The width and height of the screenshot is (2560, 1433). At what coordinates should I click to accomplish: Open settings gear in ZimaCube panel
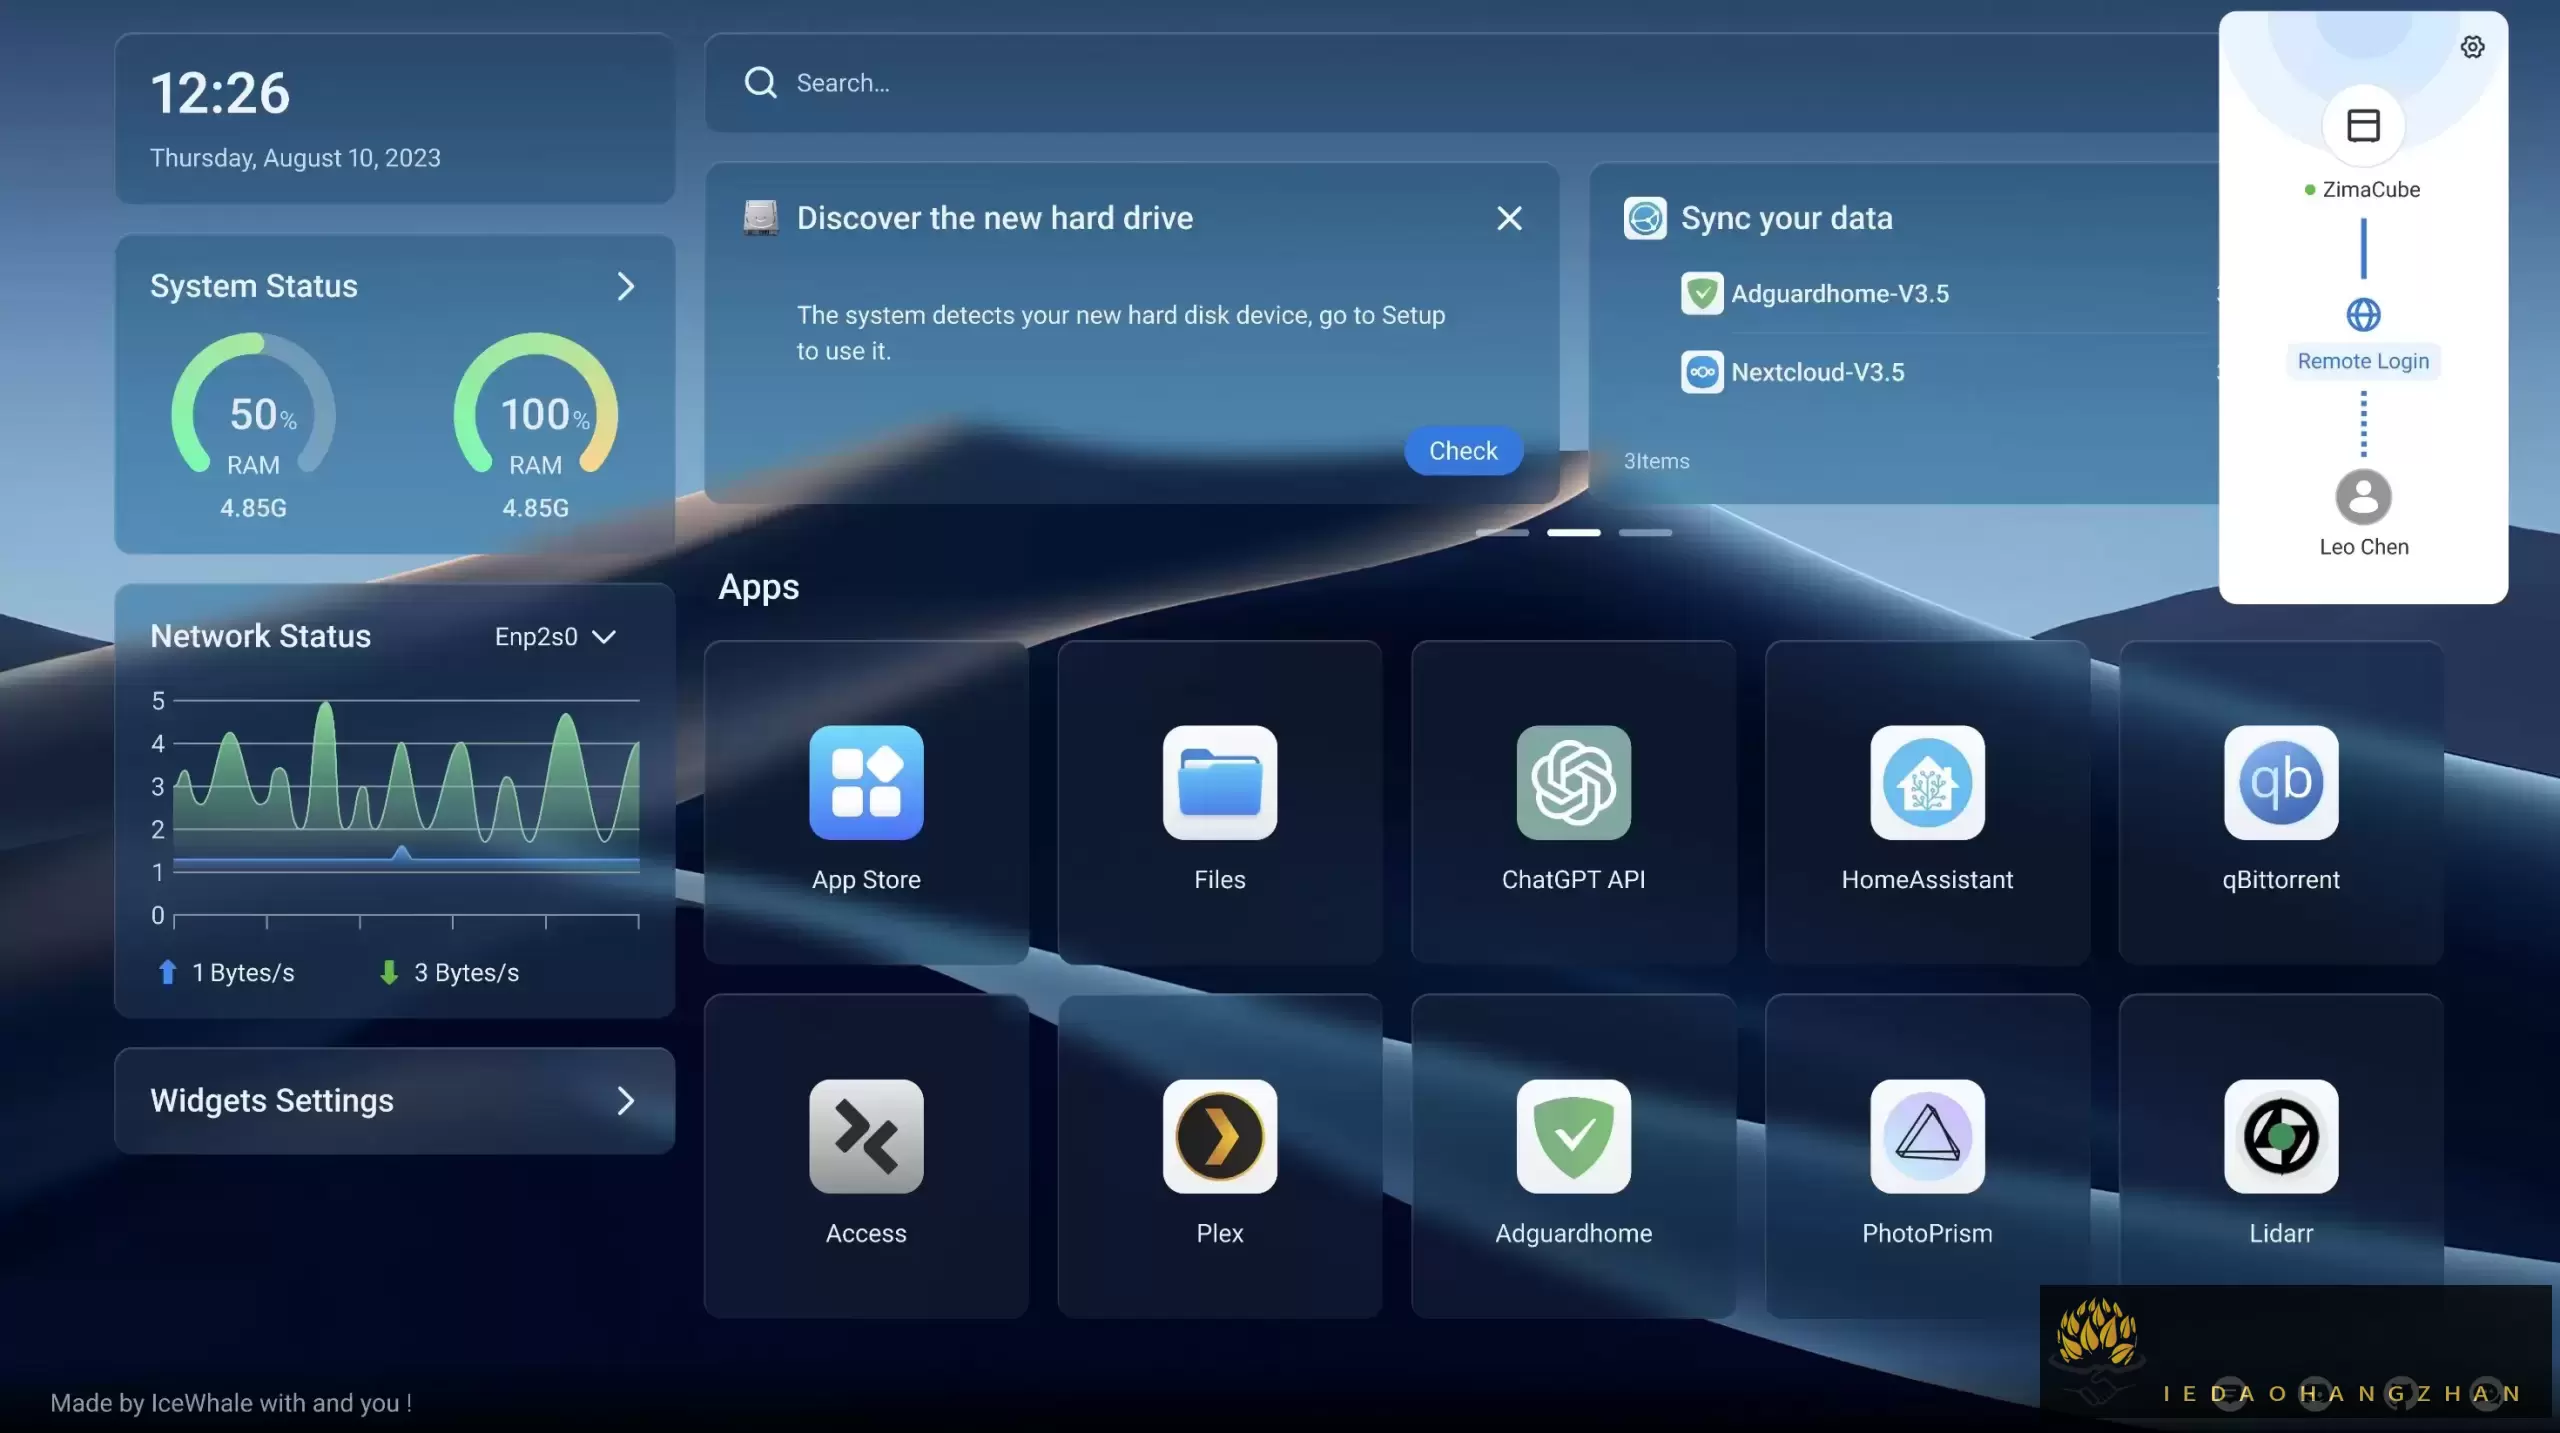tap(2472, 47)
